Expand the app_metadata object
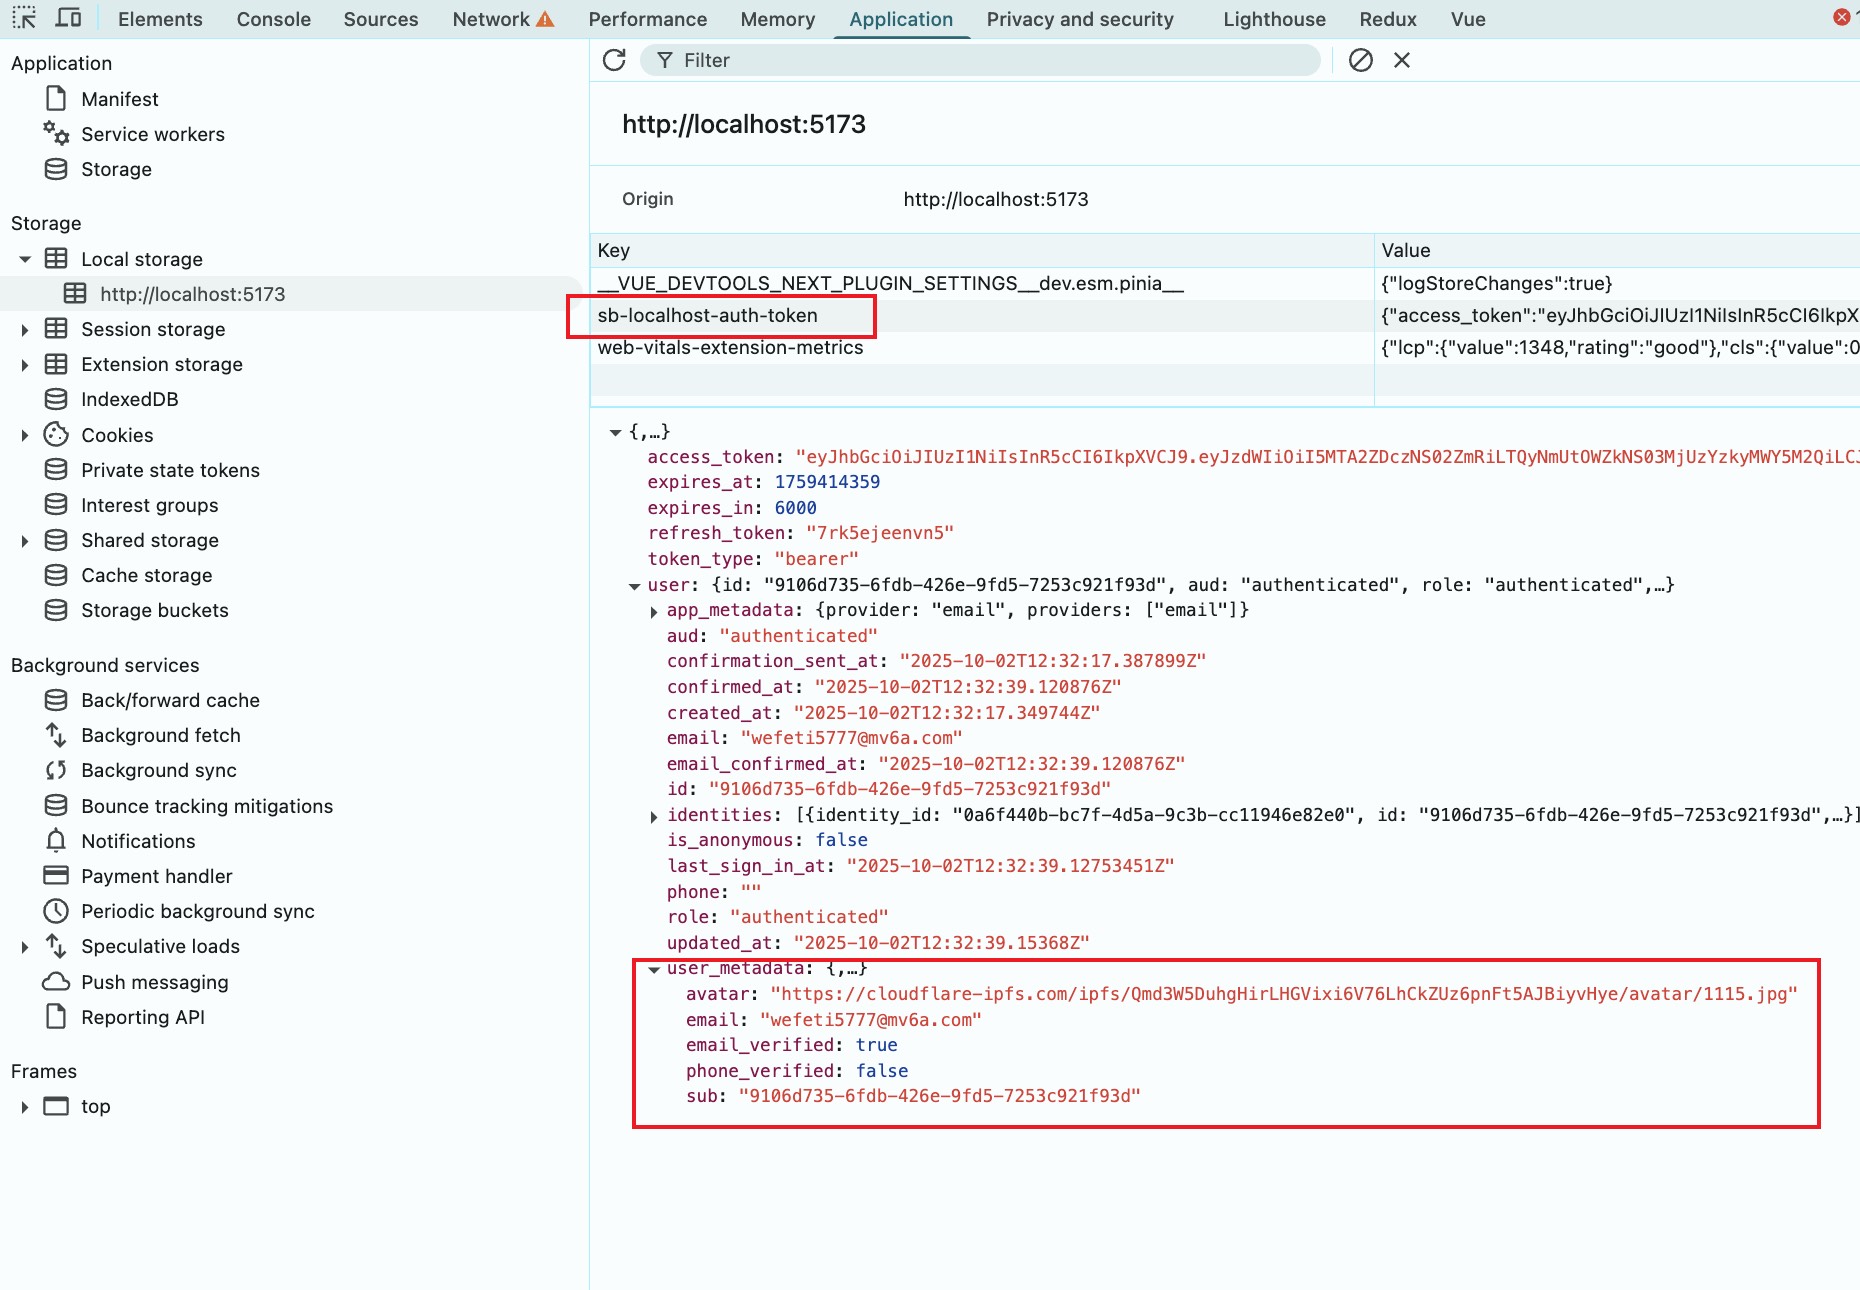The width and height of the screenshot is (1860, 1290). point(654,611)
